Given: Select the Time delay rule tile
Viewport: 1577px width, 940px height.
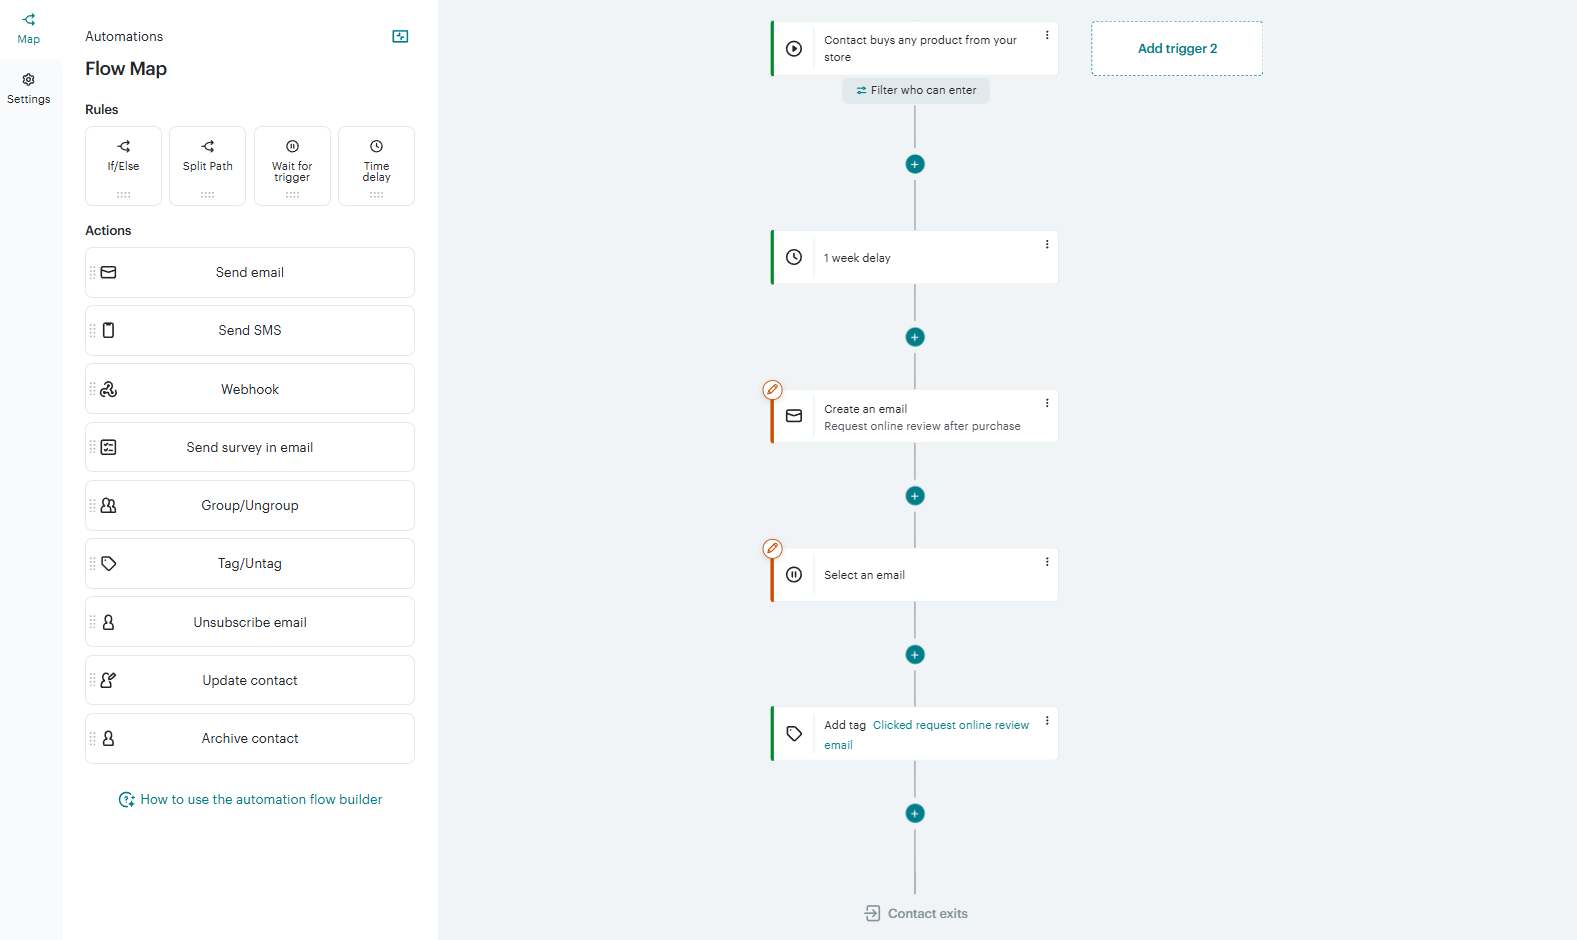Looking at the screenshot, I should tap(376, 166).
